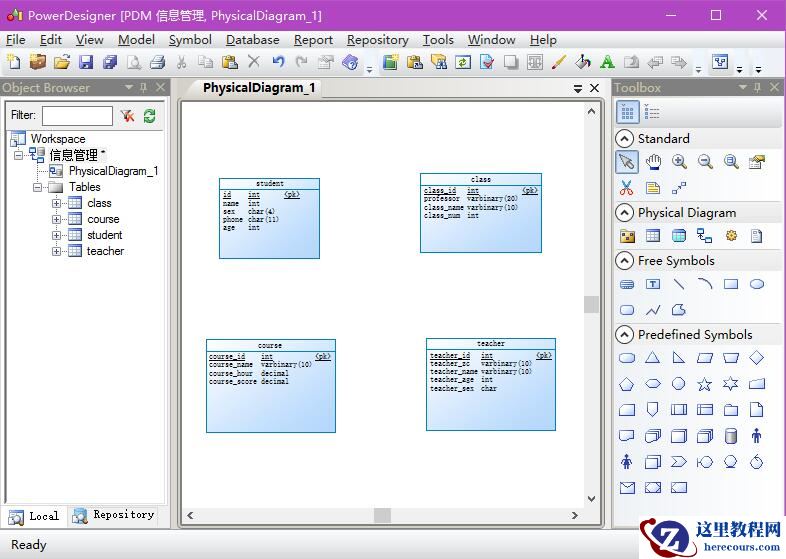Screen dimensions: 786x559
Task: Open the Database menu
Action: (252, 40)
